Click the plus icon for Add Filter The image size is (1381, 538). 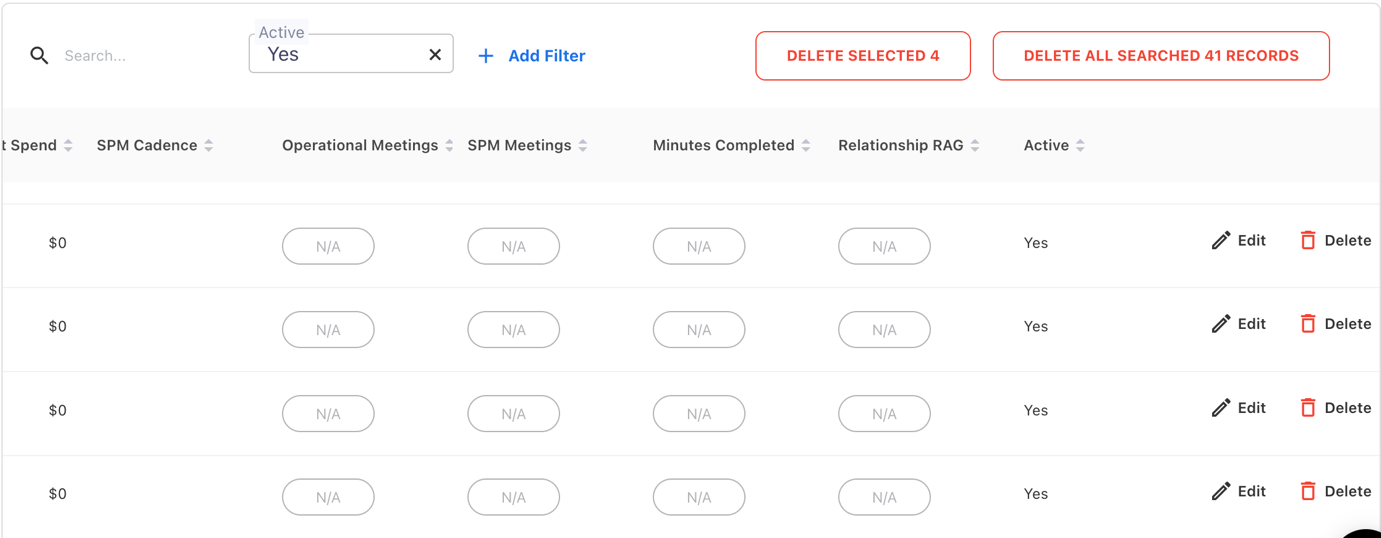486,56
